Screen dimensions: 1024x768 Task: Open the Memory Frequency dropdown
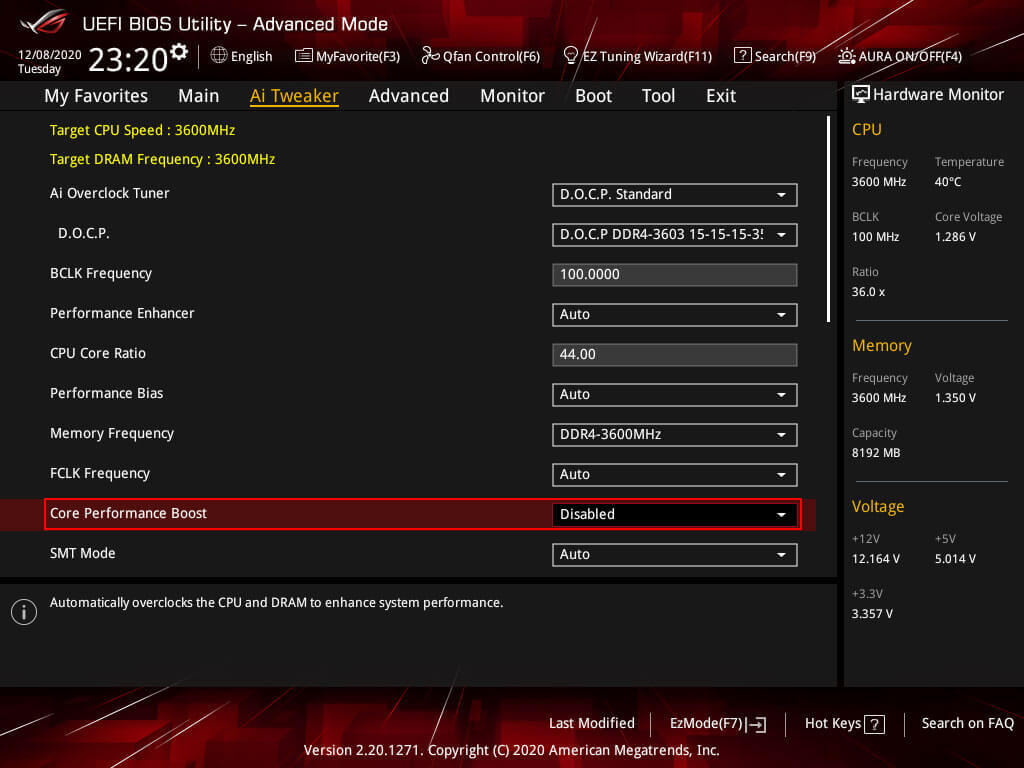(x=675, y=435)
